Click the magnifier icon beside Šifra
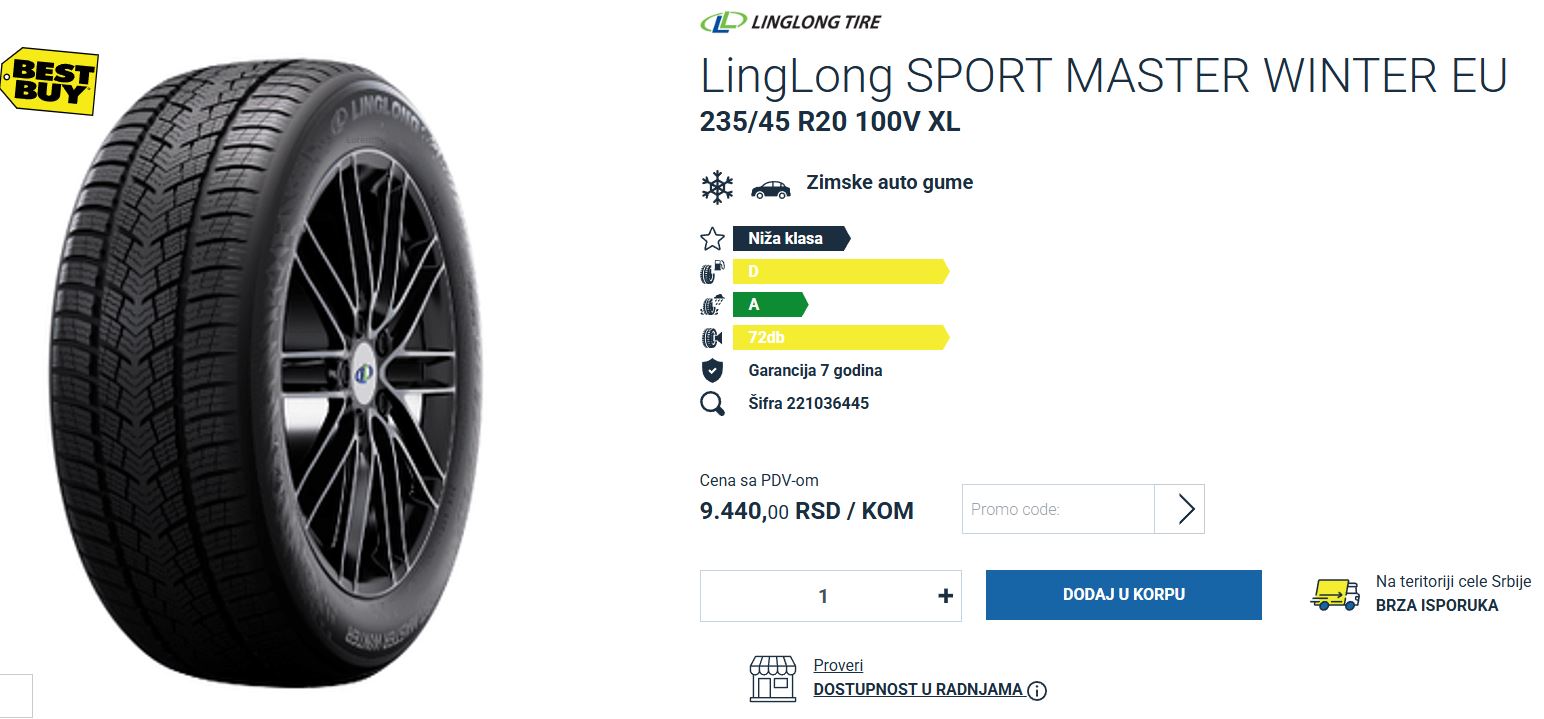Screen dimensions: 1544x719 point(712,404)
